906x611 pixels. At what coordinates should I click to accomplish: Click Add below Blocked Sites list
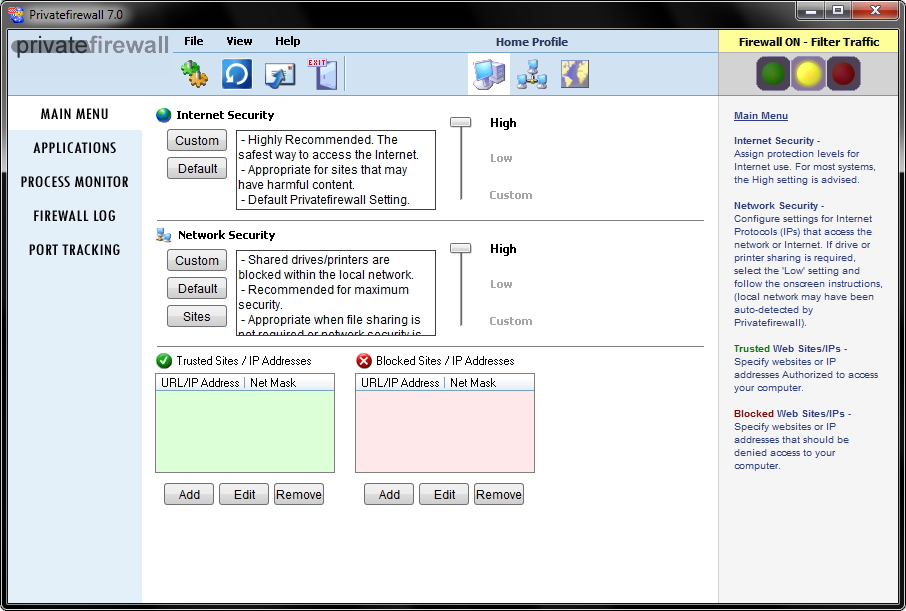389,495
